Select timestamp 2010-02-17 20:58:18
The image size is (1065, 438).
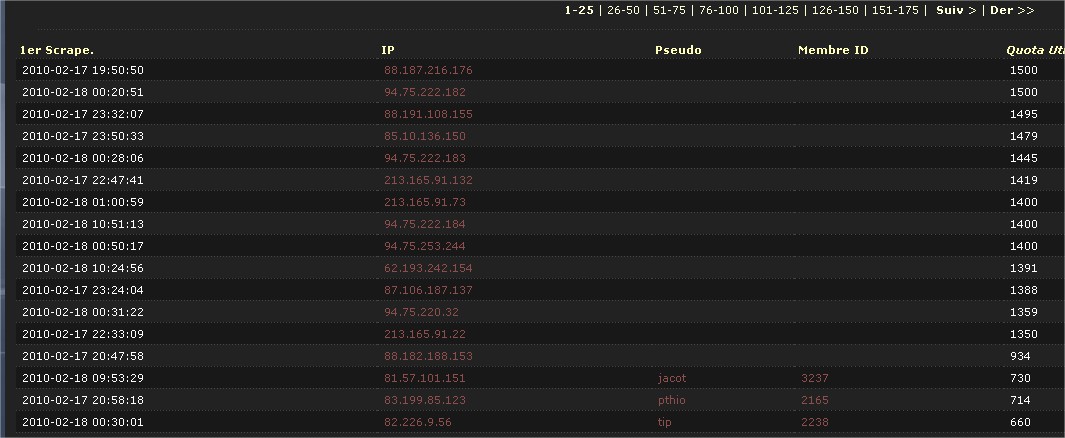coord(83,400)
